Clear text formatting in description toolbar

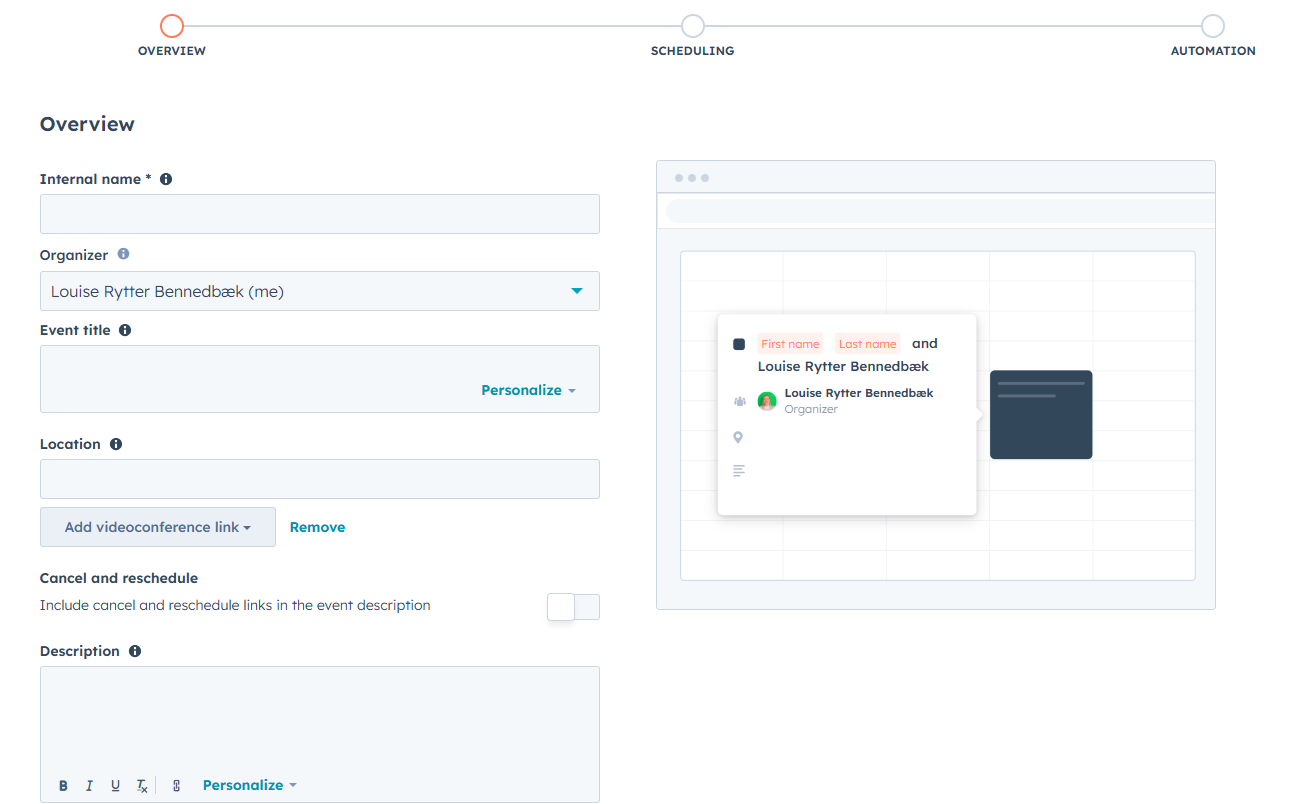142,786
